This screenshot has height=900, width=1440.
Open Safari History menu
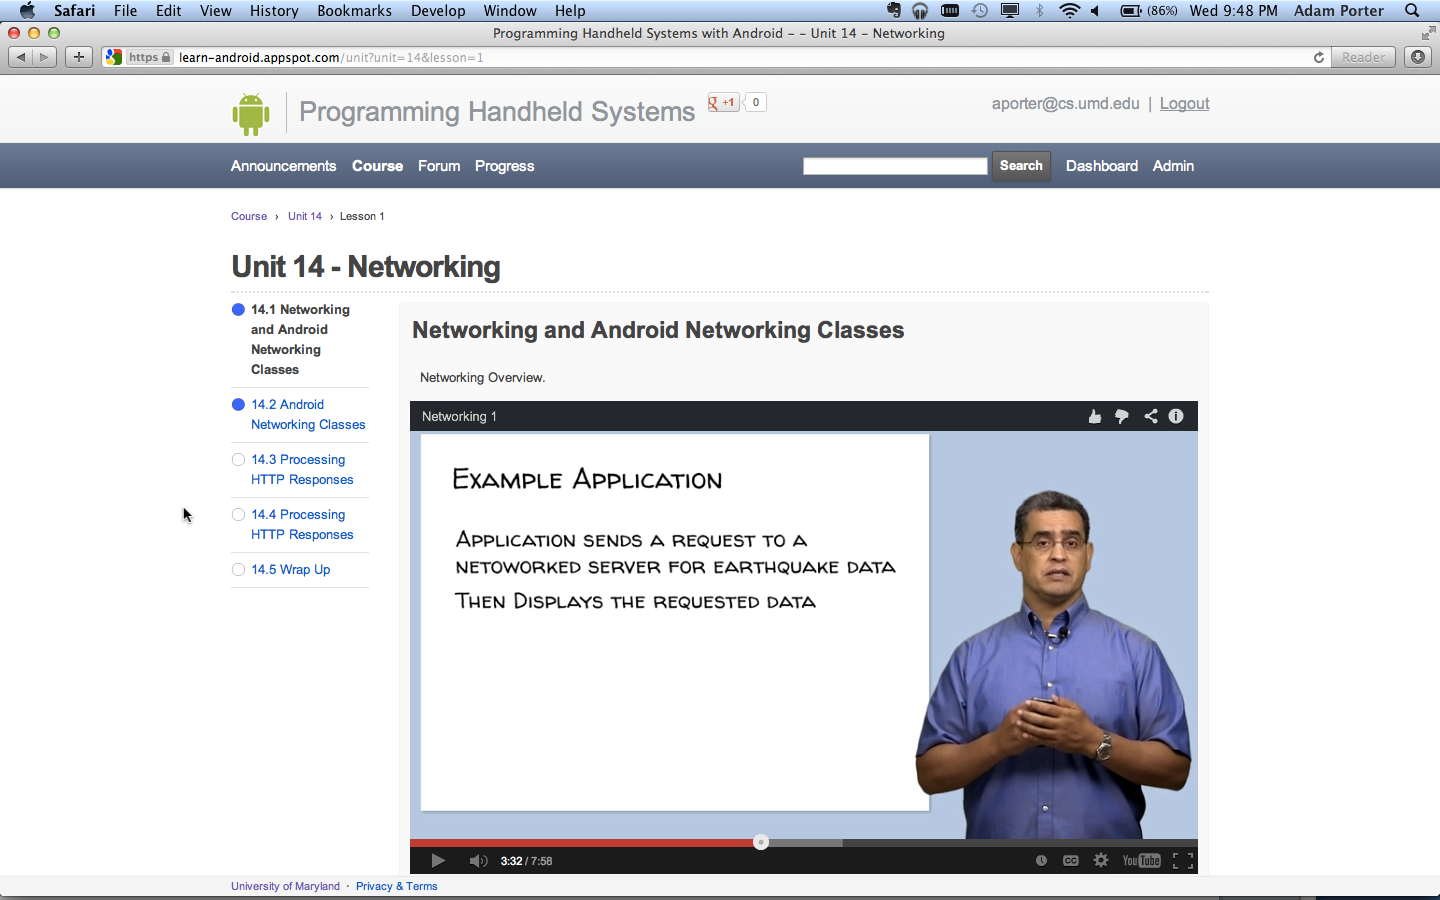(274, 11)
